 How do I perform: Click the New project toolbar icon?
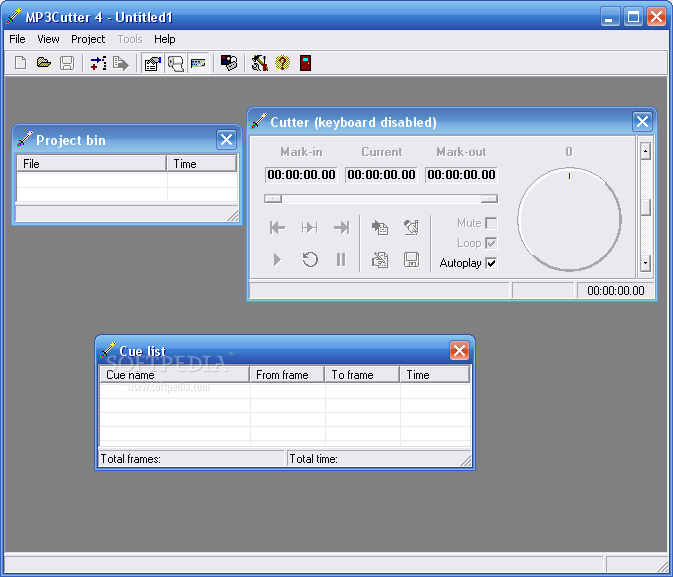[20, 63]
